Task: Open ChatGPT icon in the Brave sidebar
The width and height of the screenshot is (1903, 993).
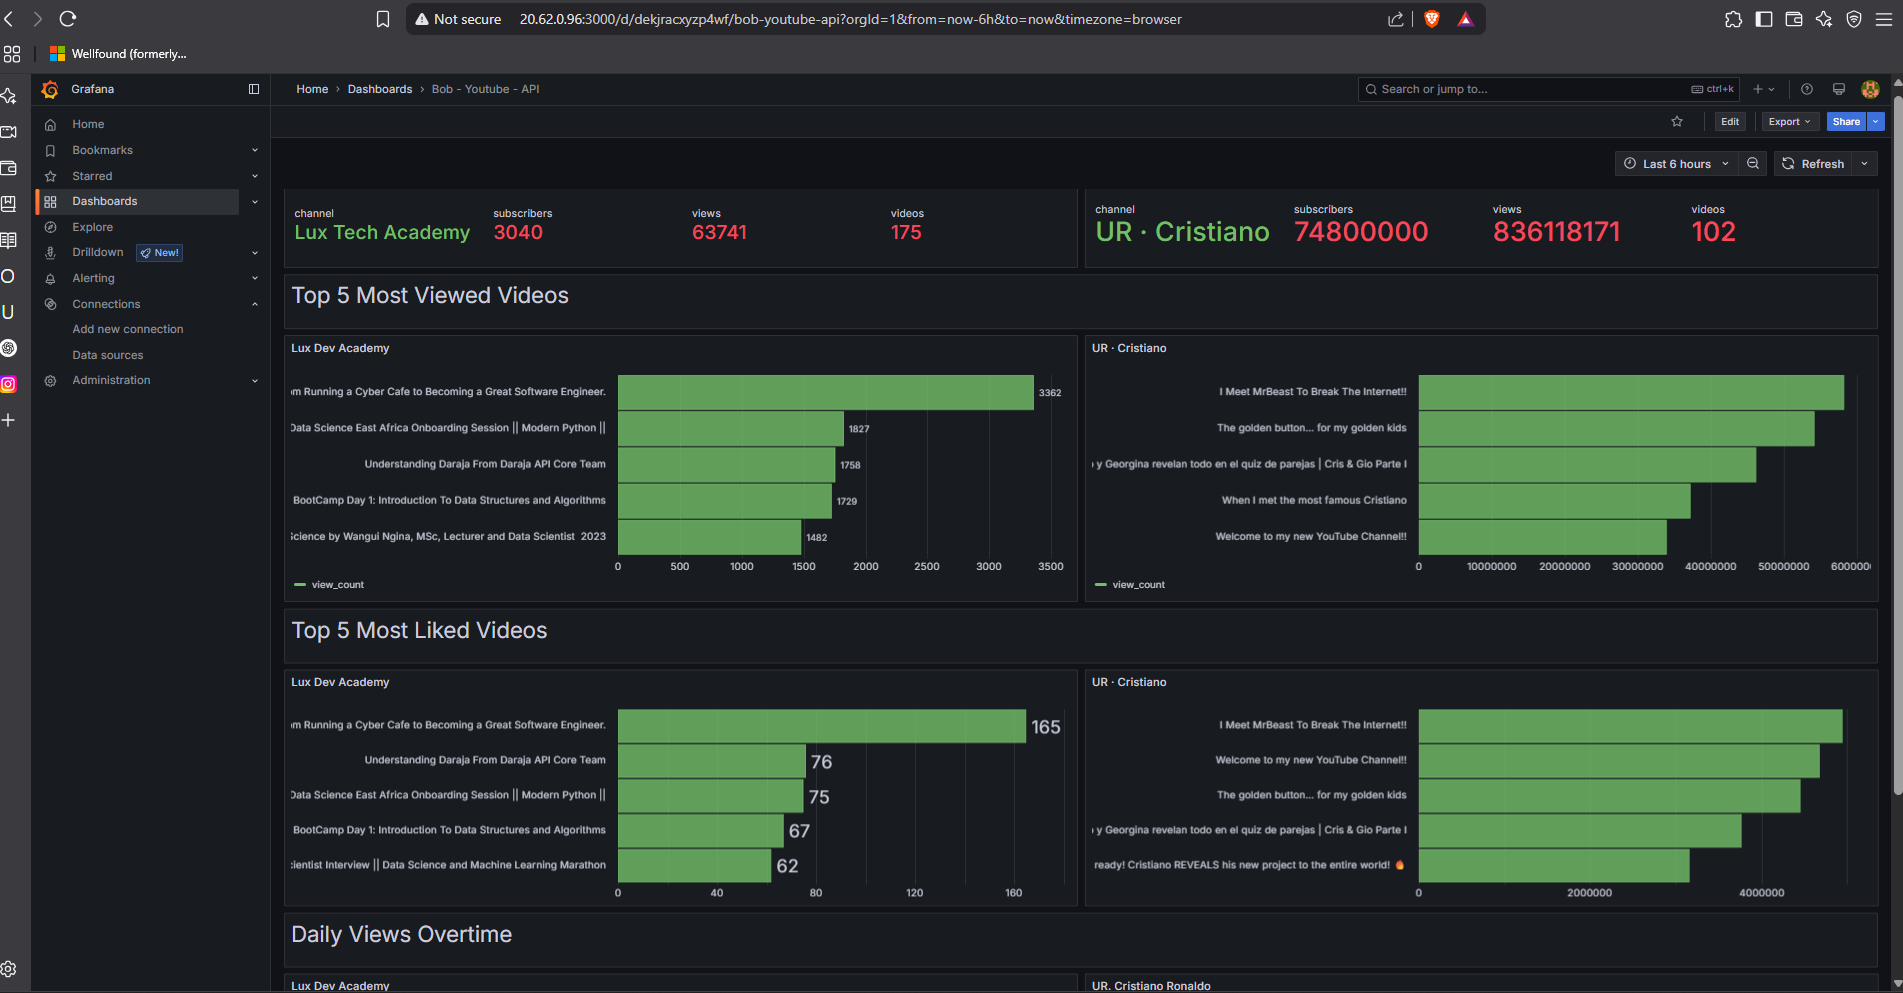Action: [9, 348]
